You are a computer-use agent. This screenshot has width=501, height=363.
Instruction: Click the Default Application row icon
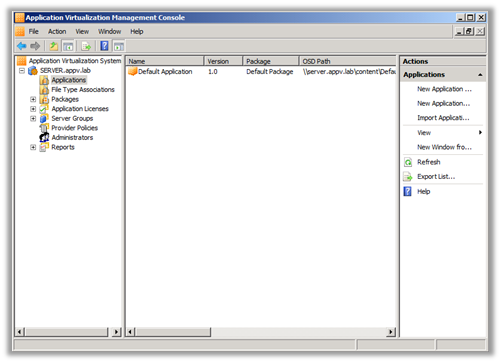(x=133, y=71)
